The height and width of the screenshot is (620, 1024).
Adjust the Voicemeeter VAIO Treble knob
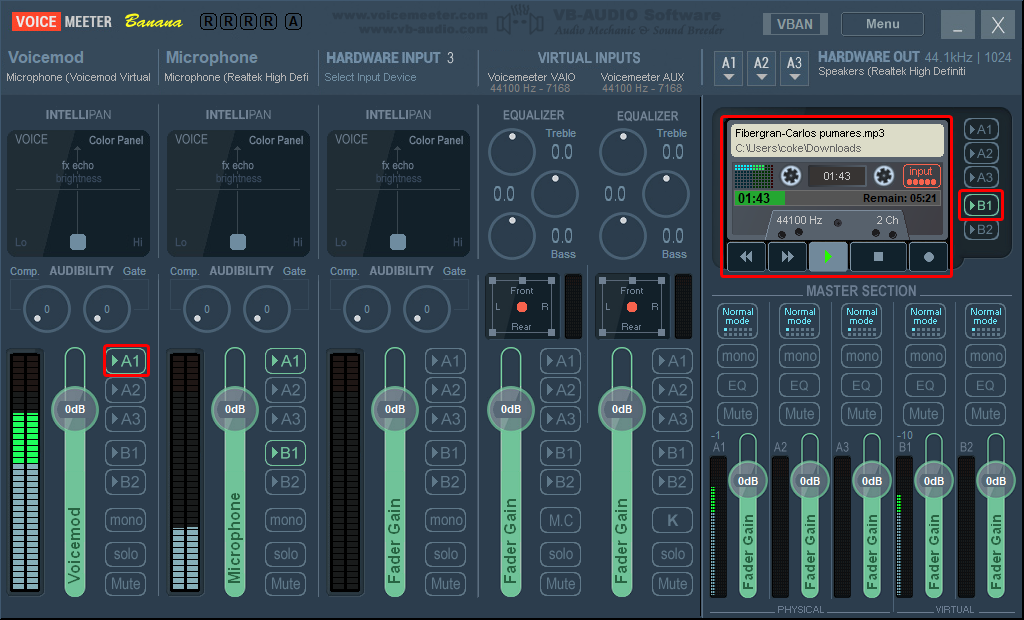tap(511, 152)
